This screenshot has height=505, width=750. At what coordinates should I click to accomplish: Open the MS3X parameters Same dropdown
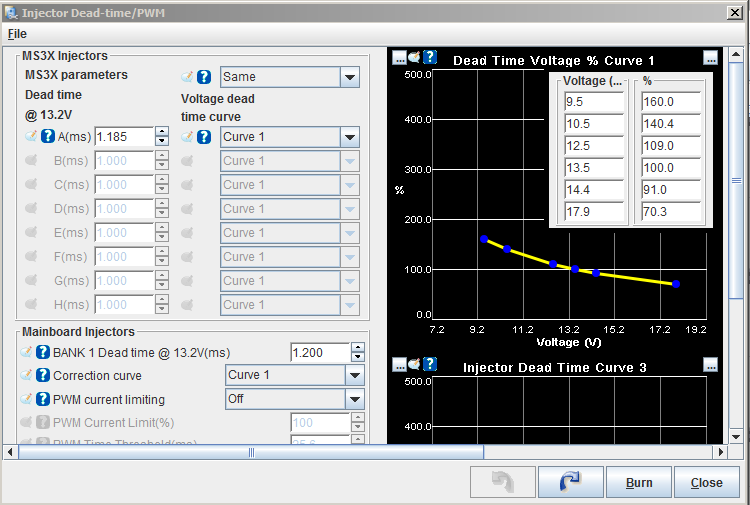coord(349,77)
